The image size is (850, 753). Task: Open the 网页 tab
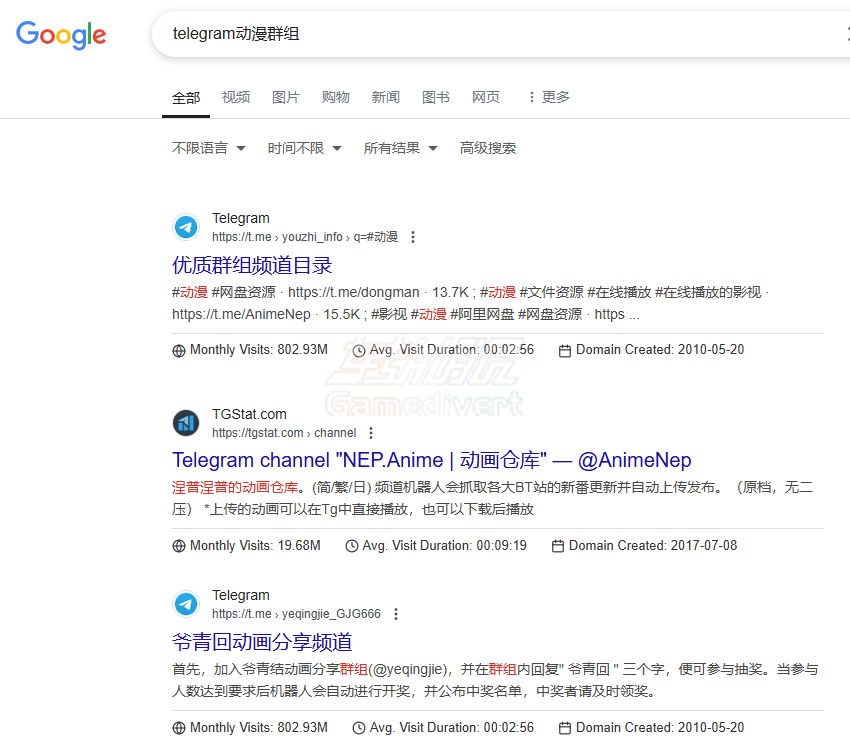[486, 97]
